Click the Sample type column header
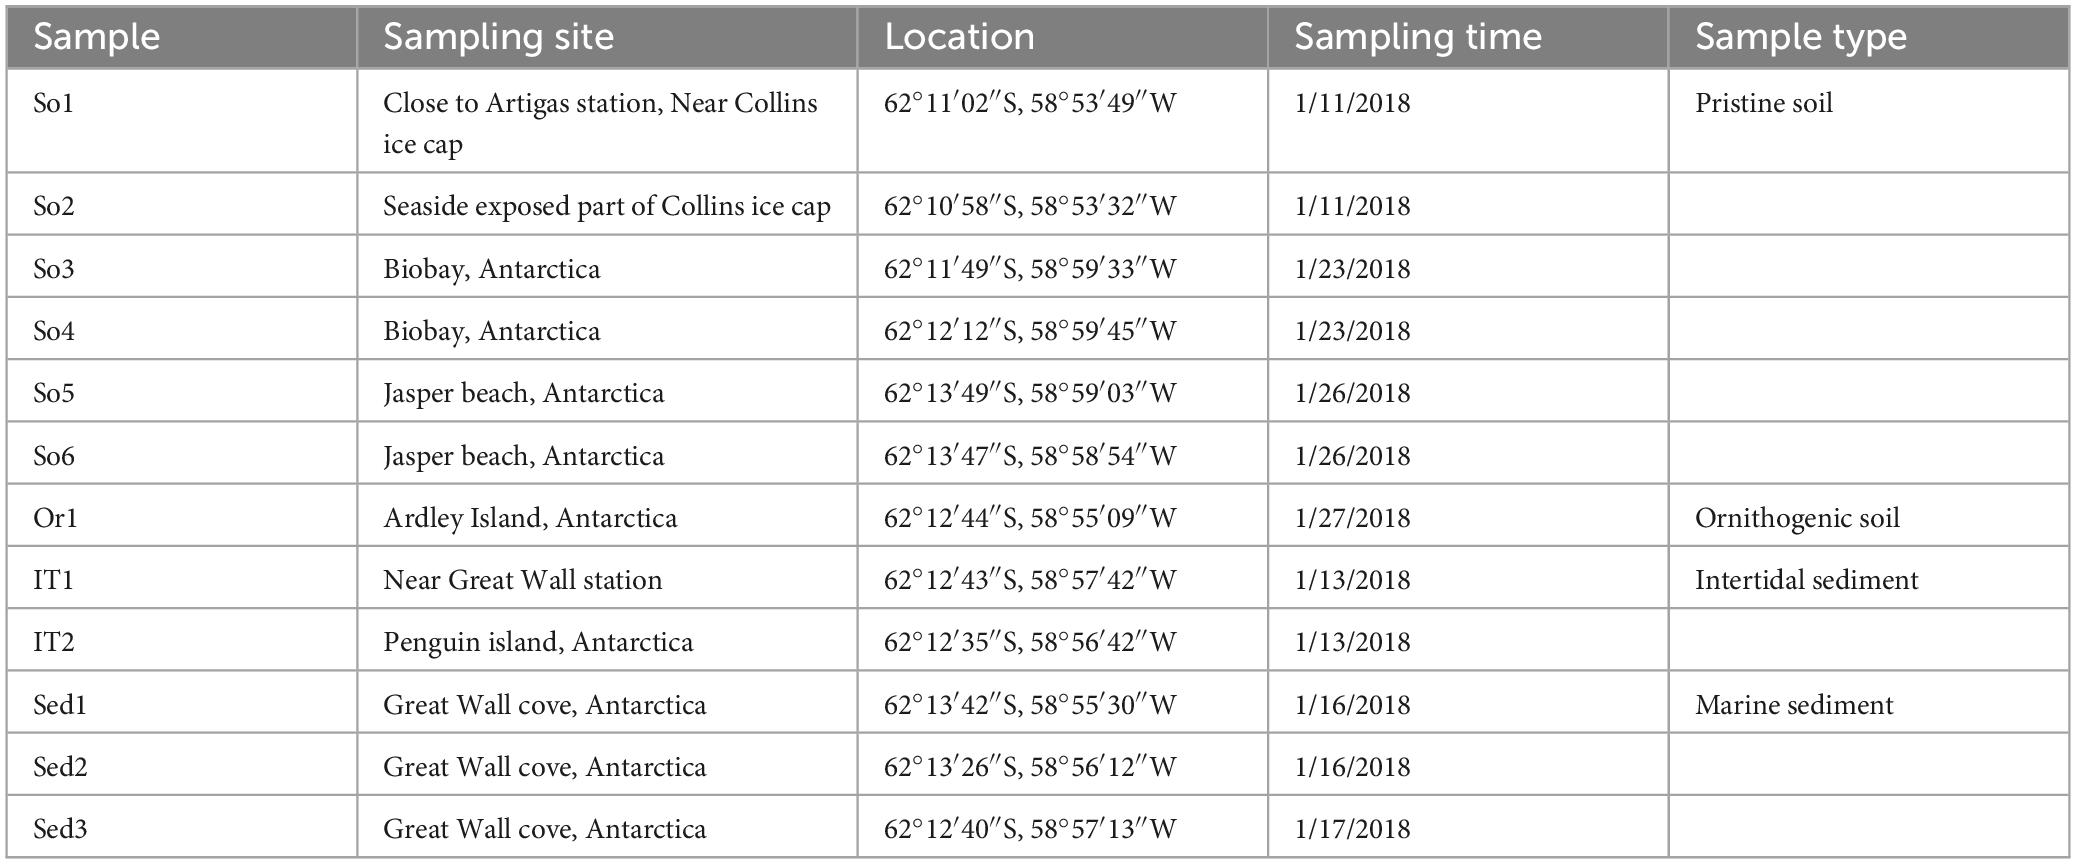The height and width of the screenshot is (864, 2076). [x=1869, y=38]
